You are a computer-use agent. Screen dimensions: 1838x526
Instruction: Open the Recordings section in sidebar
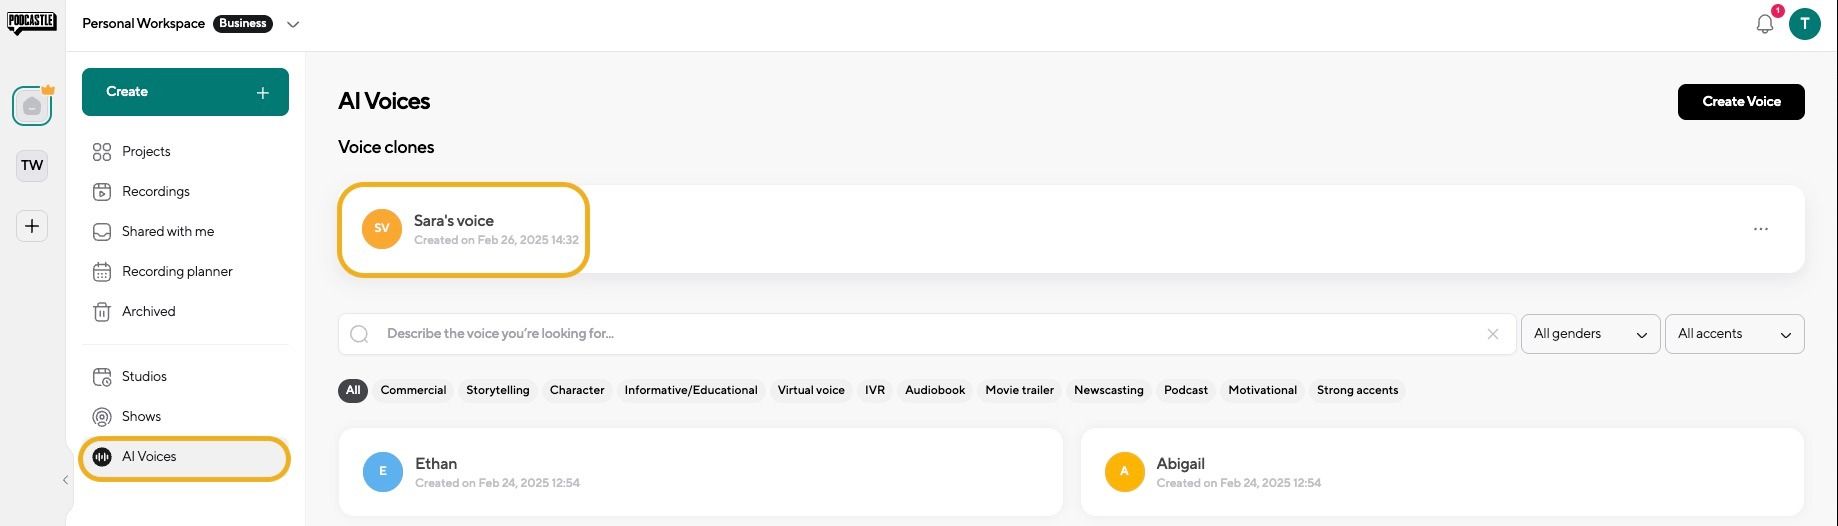[155, 191]
